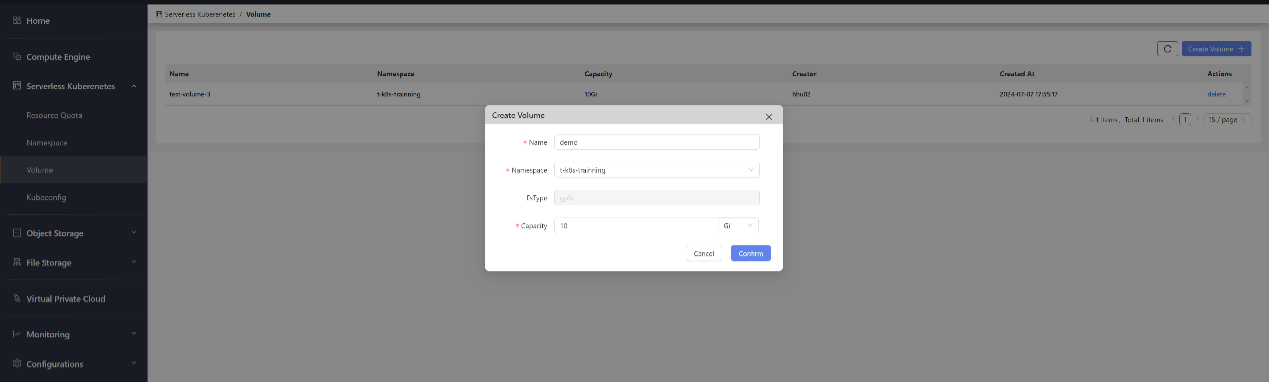Viewport: 1274px width, 385px height.
Task: Click the previous page arrow
Action: click(1173, 119)
